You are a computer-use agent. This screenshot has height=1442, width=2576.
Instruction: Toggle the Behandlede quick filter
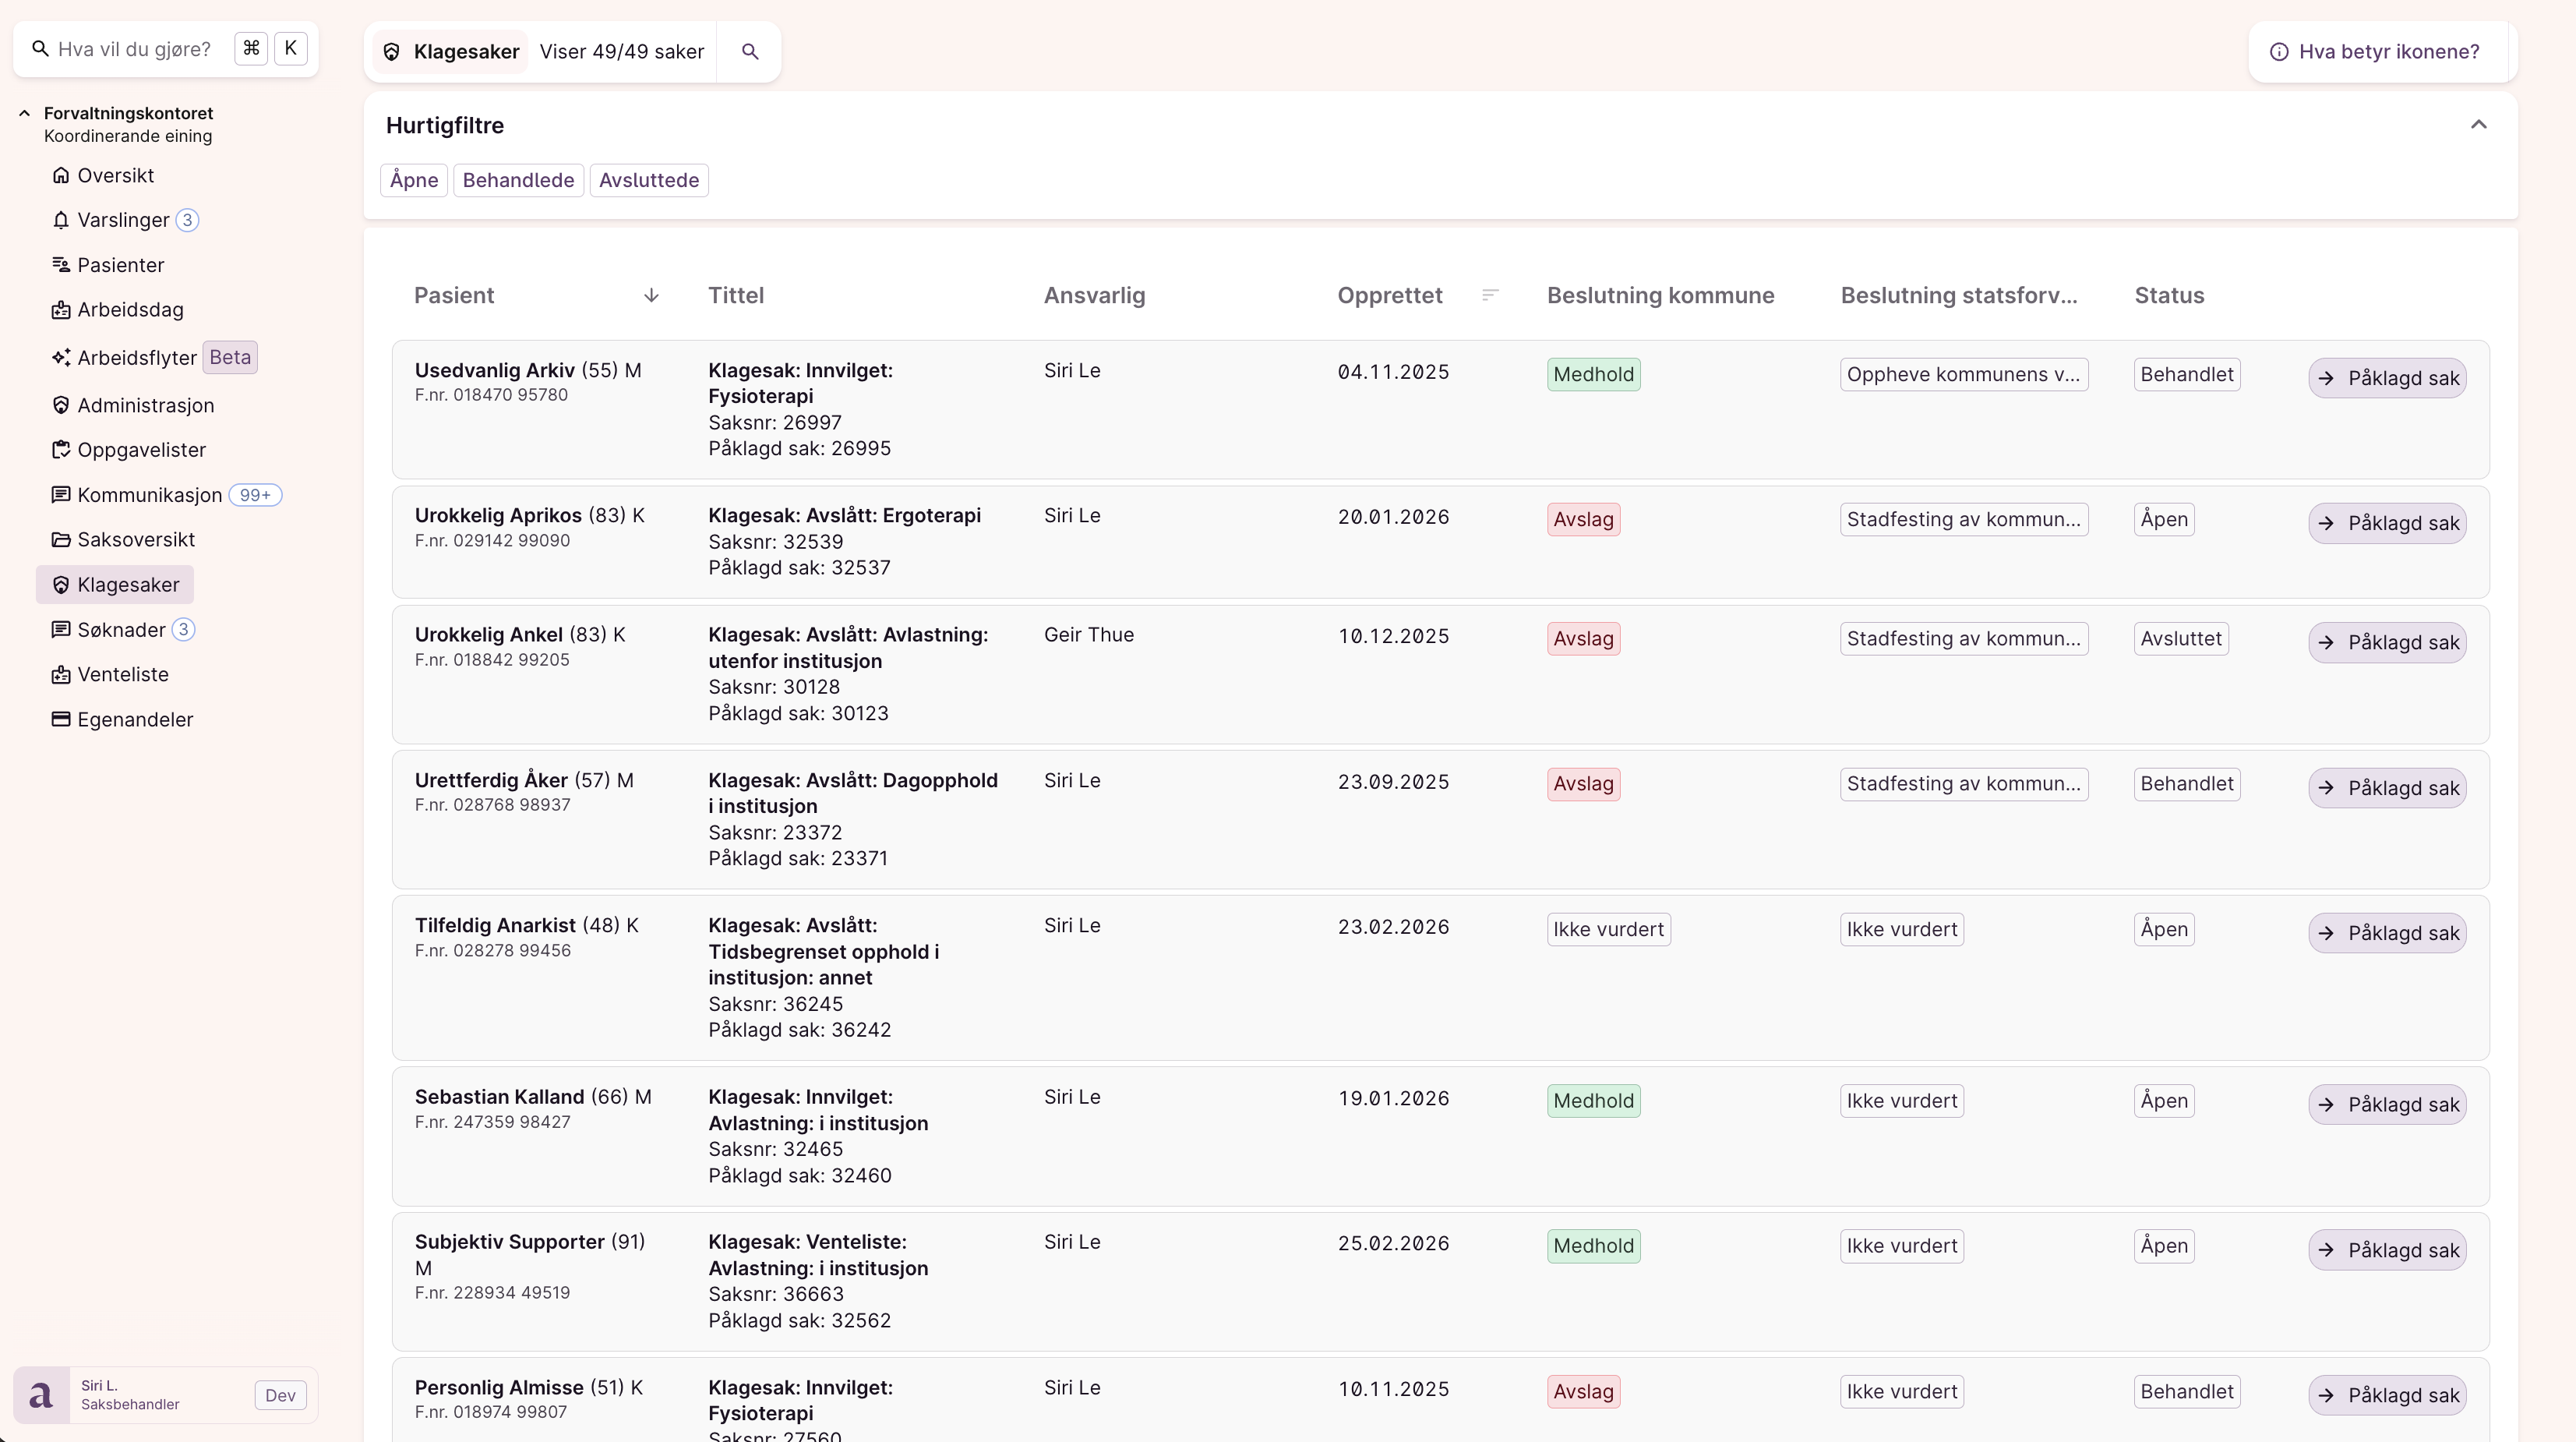coord(518,180)
